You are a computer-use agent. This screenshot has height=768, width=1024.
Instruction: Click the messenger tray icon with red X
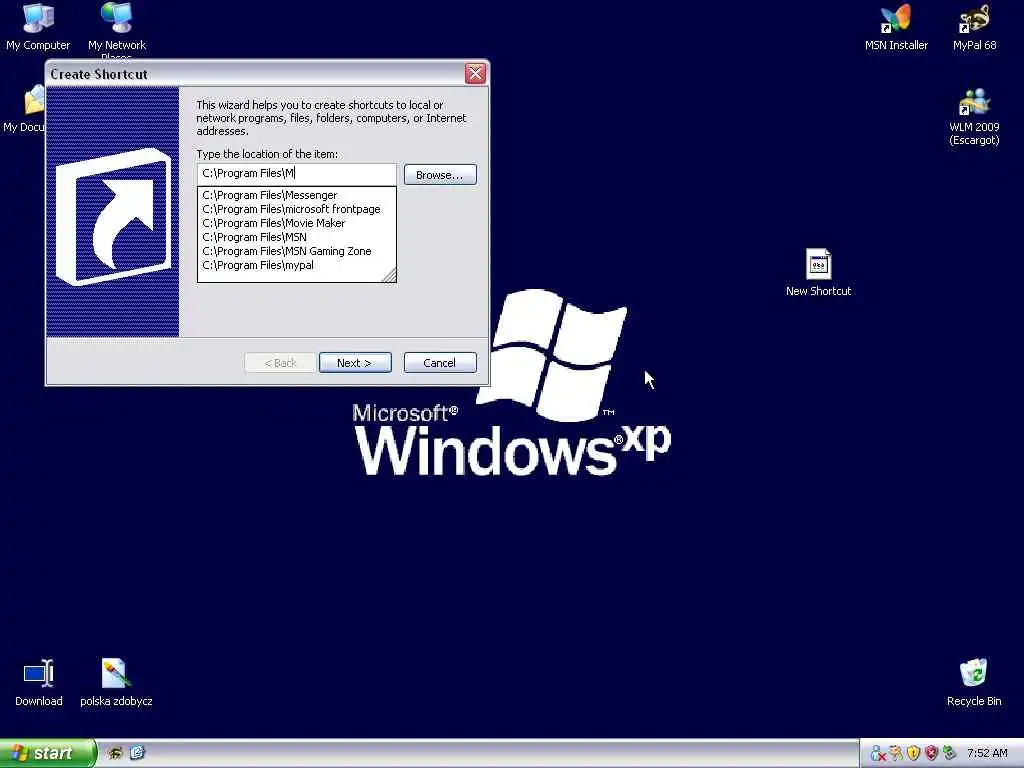(878, 754)
